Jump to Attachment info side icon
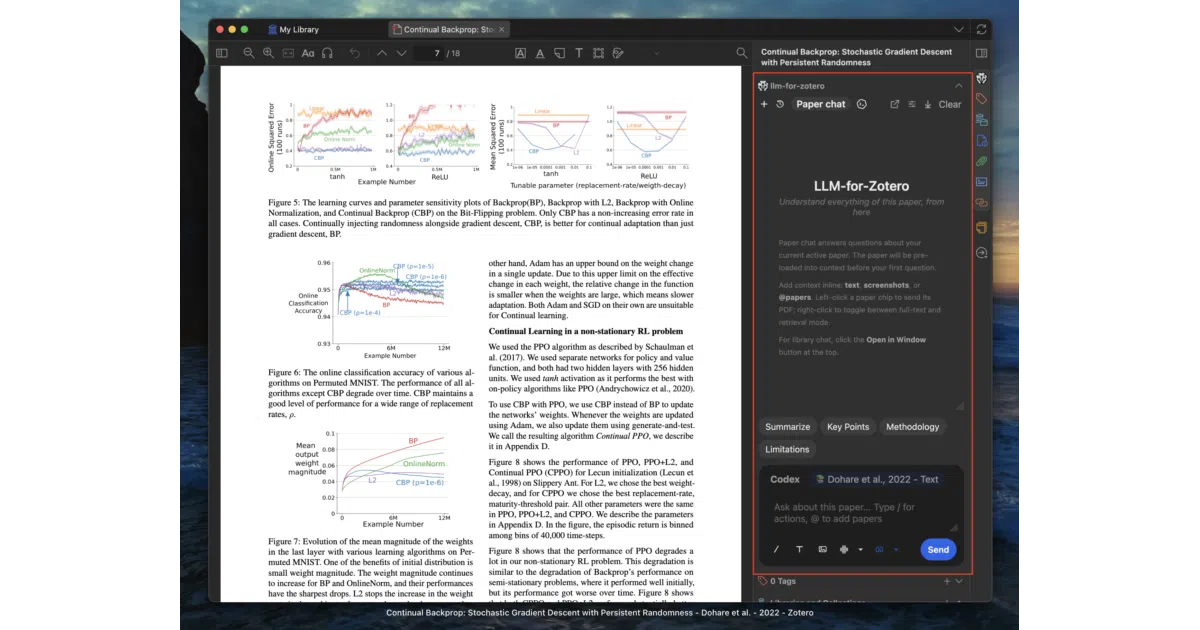 tap(982, 141)
